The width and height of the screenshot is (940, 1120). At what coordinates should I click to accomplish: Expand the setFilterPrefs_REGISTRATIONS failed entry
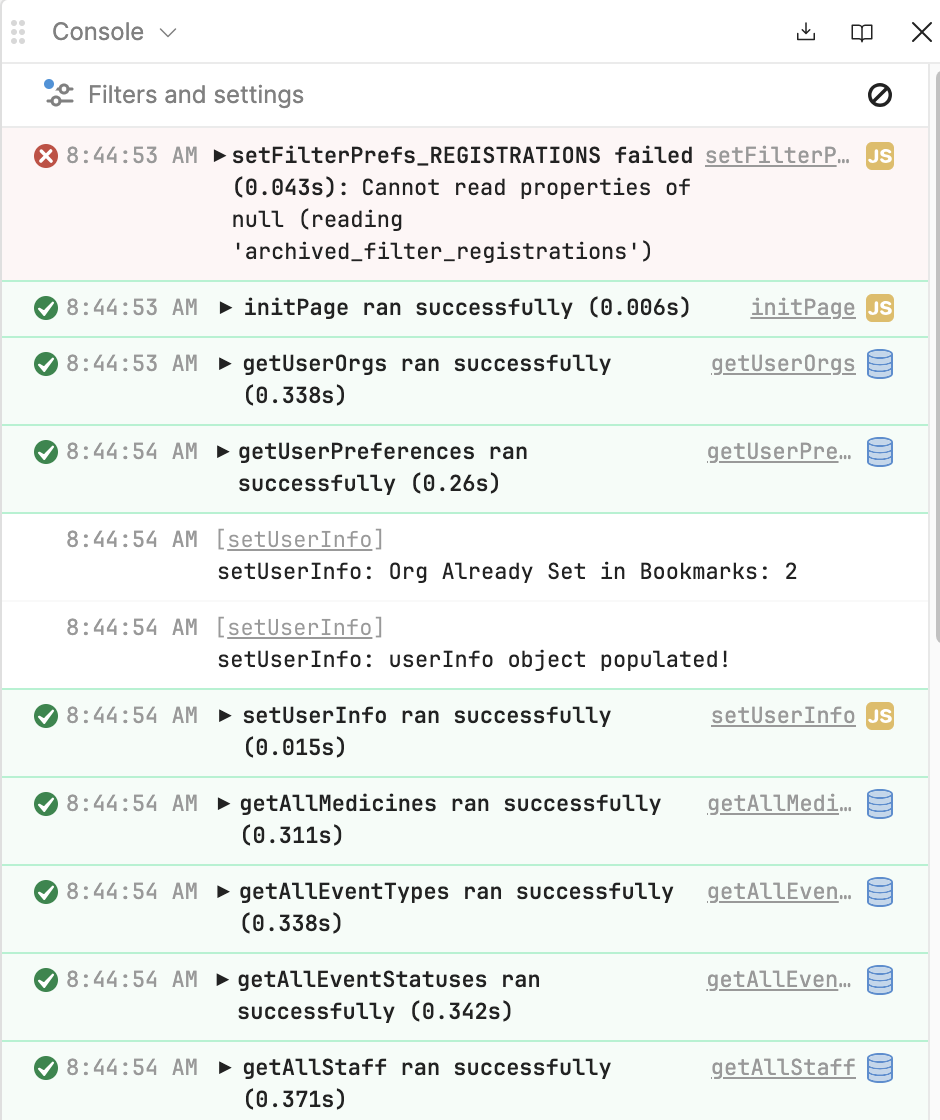tap(220, 156)
